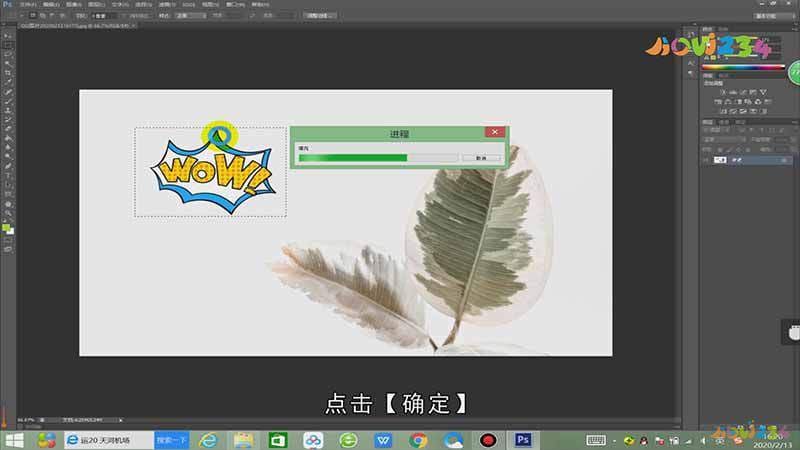Select the Clone Stamp tool

tap(8, 111)
